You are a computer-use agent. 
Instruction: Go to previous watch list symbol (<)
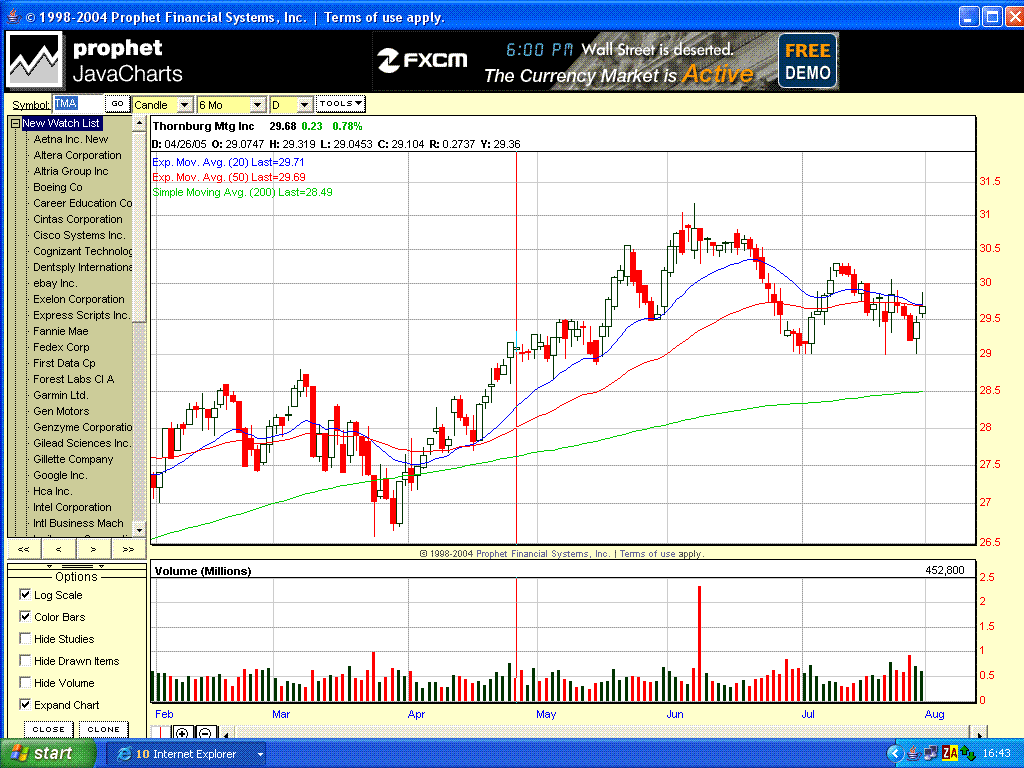(x=59, y=549)
